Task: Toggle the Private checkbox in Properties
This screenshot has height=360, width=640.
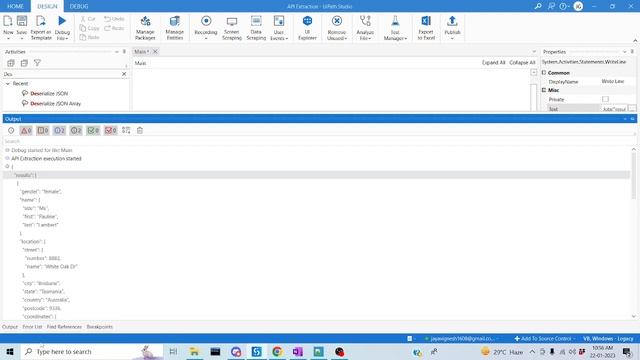Action: click(x=605, y=99)
